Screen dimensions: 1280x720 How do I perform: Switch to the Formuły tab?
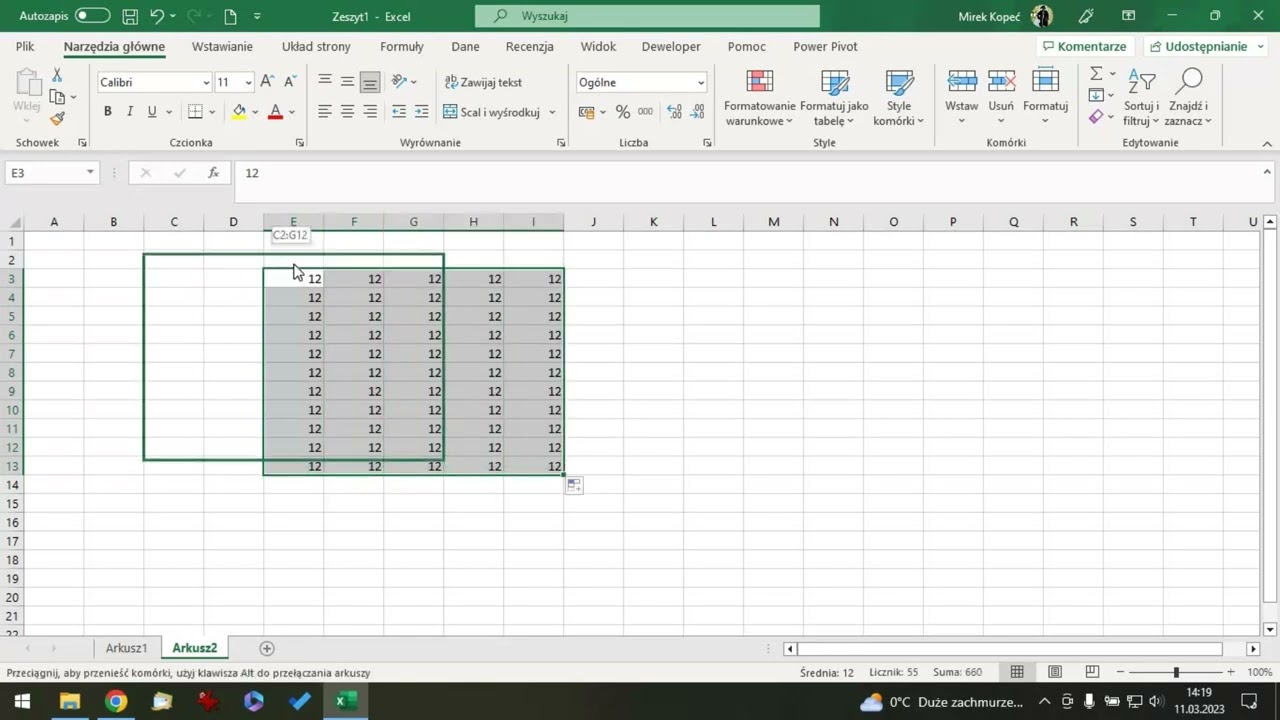point(402,46)
